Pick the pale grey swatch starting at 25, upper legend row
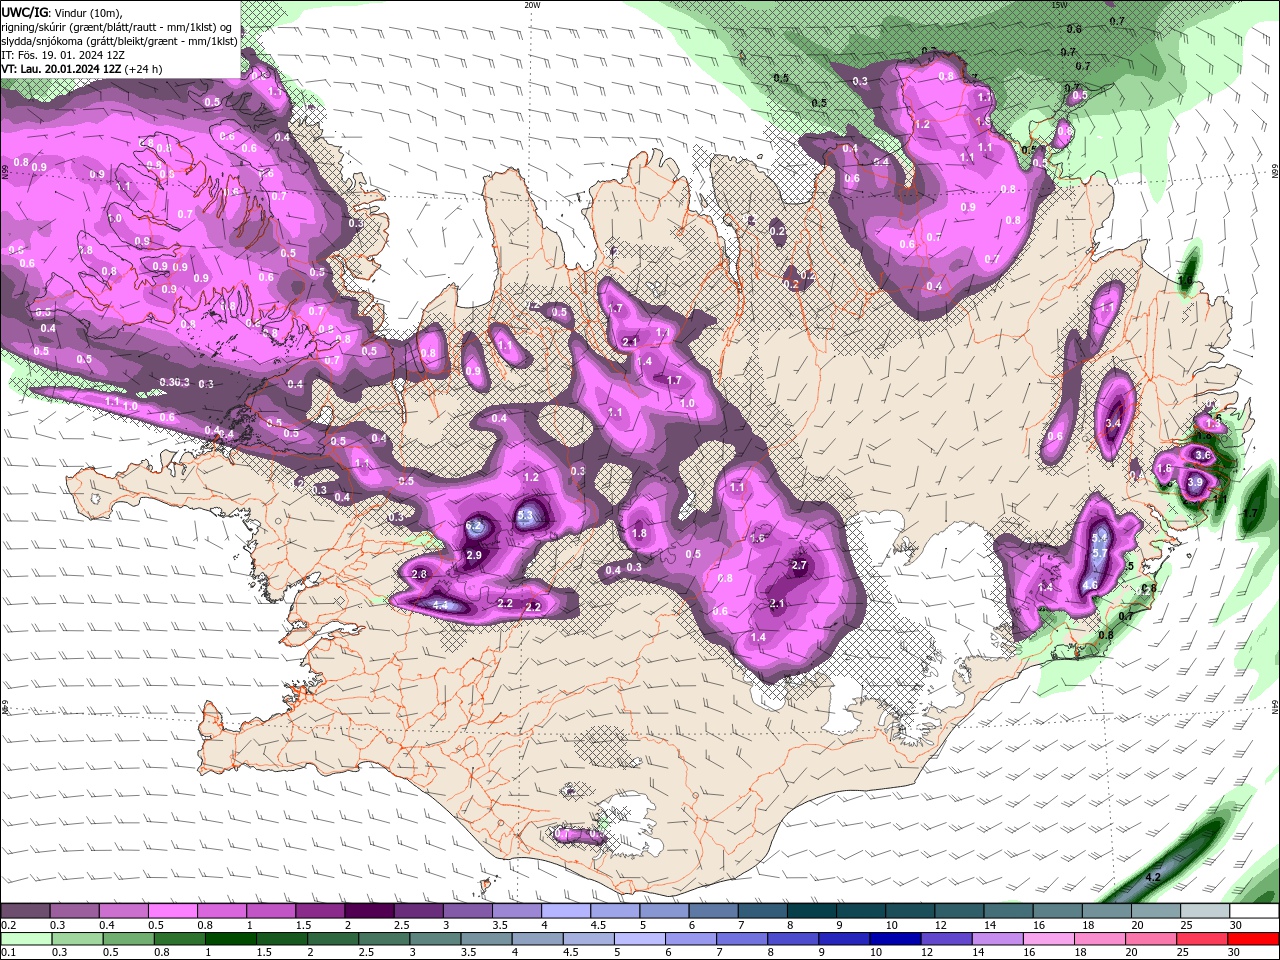 tap(1207, 911)
